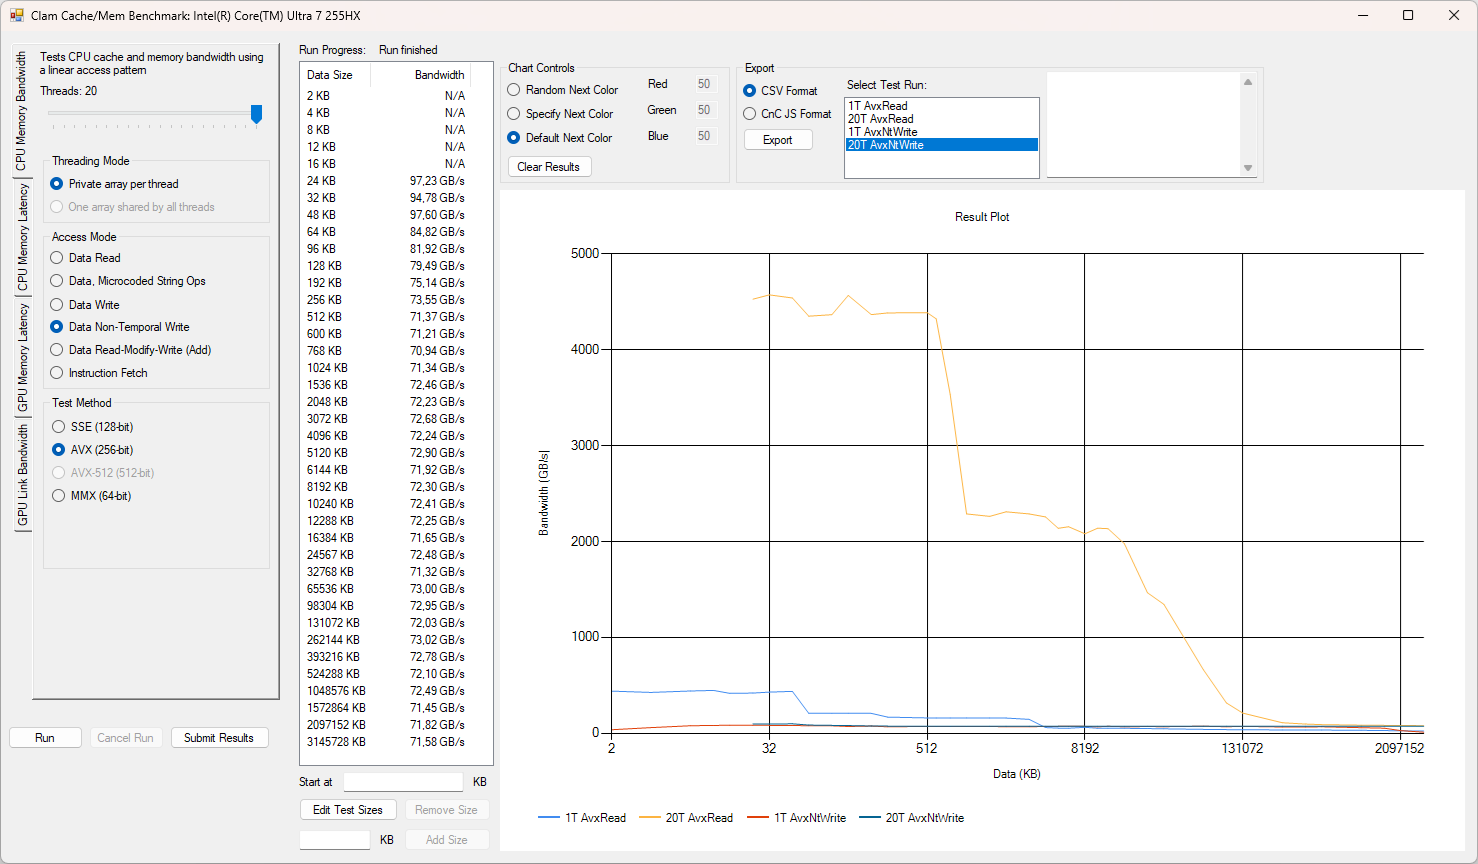Select 1T AvxNtWrite from run list
The image size is (1478, 864).
[883, 132]
